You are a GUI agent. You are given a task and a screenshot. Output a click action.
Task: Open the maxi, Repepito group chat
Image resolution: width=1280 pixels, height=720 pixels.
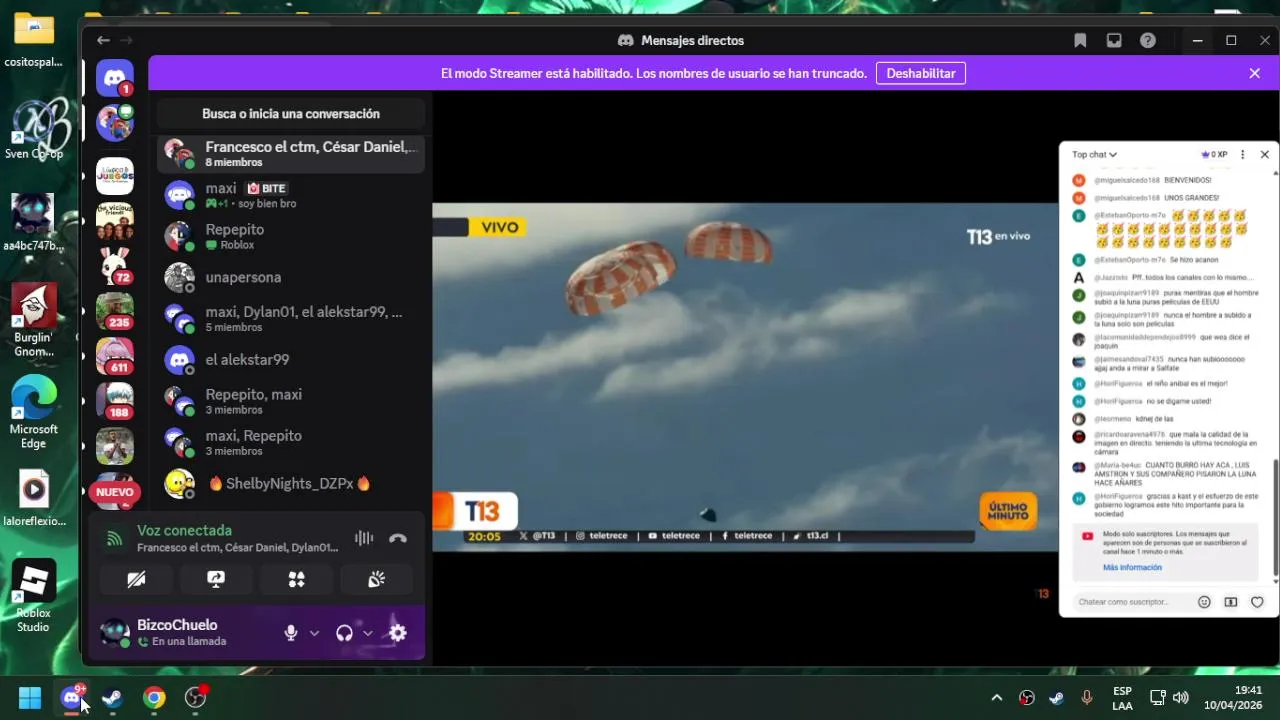pos(291,442)
